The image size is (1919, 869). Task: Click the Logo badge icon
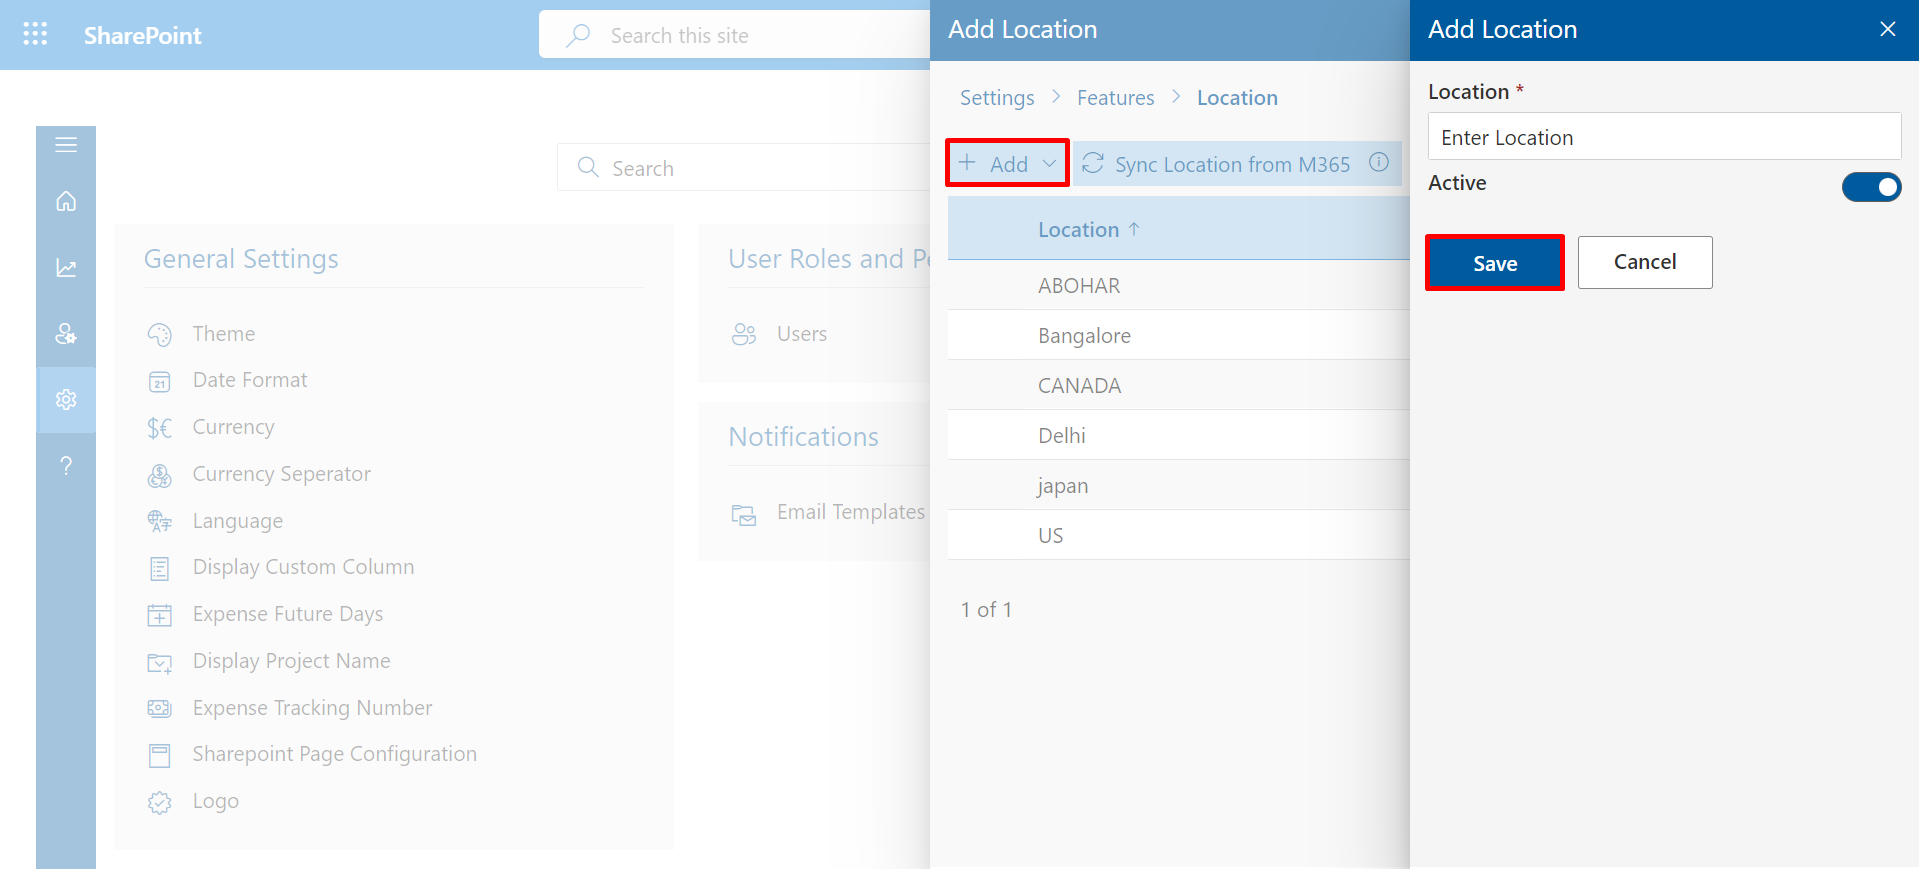[x=160, y=802]
